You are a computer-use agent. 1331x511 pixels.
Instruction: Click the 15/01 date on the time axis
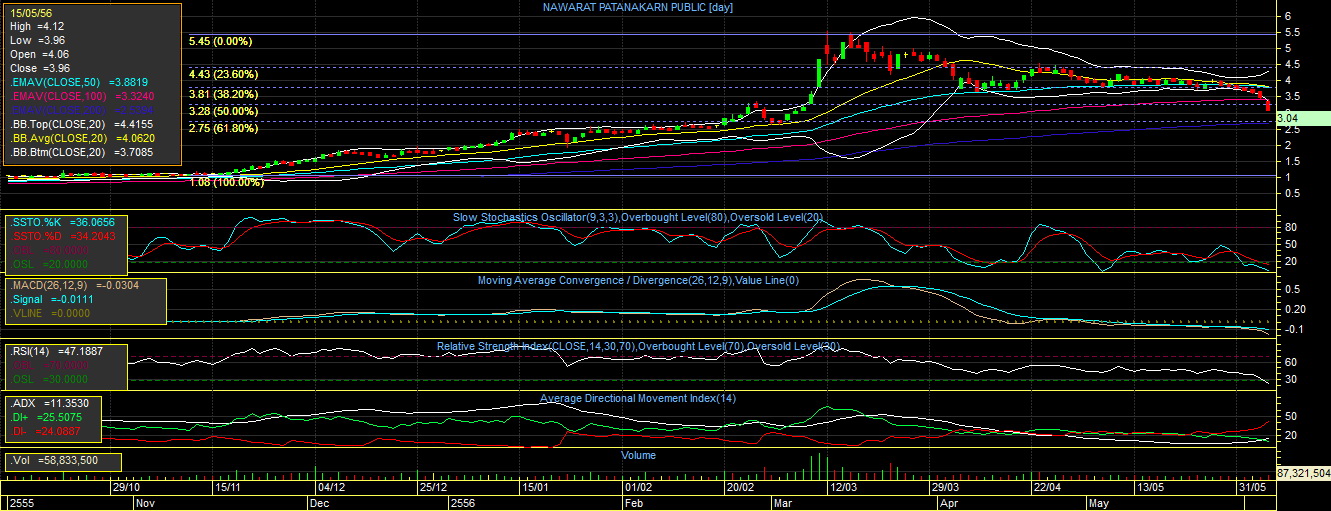(536, 488)
